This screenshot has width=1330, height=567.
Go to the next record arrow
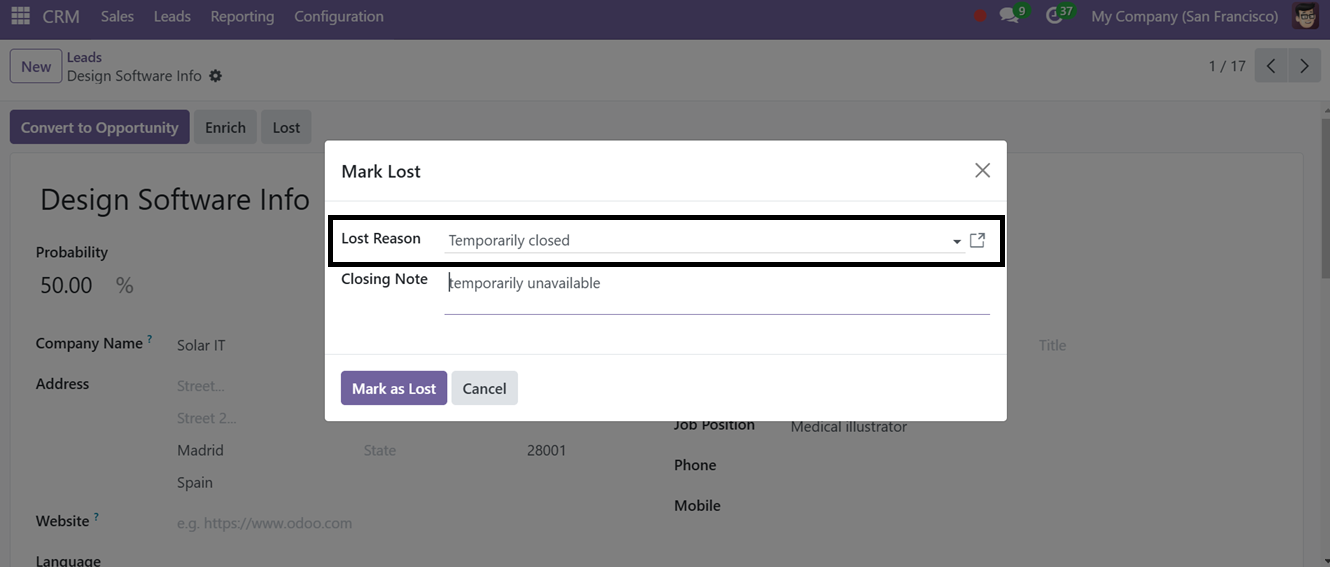pos(1304,66)
